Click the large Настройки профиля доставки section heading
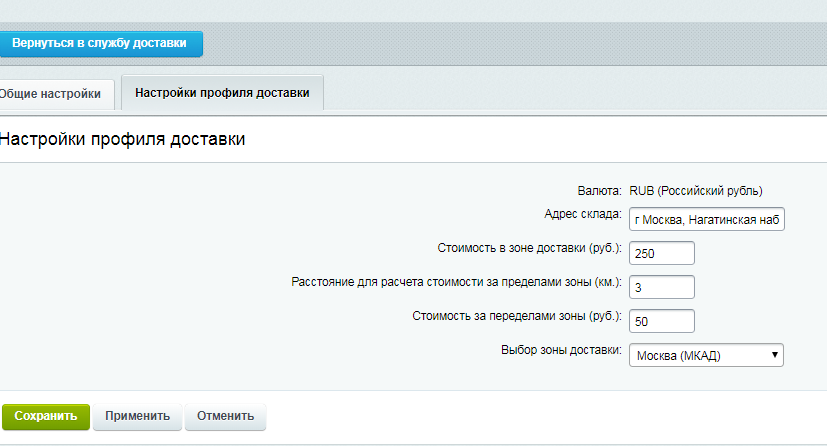This screenshot has height=446, width=827. coord(122,139)
